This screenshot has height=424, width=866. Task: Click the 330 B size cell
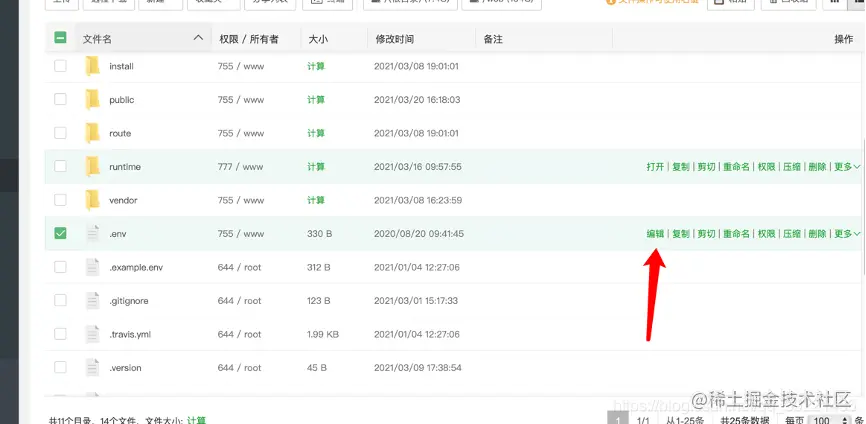[319, 234]
